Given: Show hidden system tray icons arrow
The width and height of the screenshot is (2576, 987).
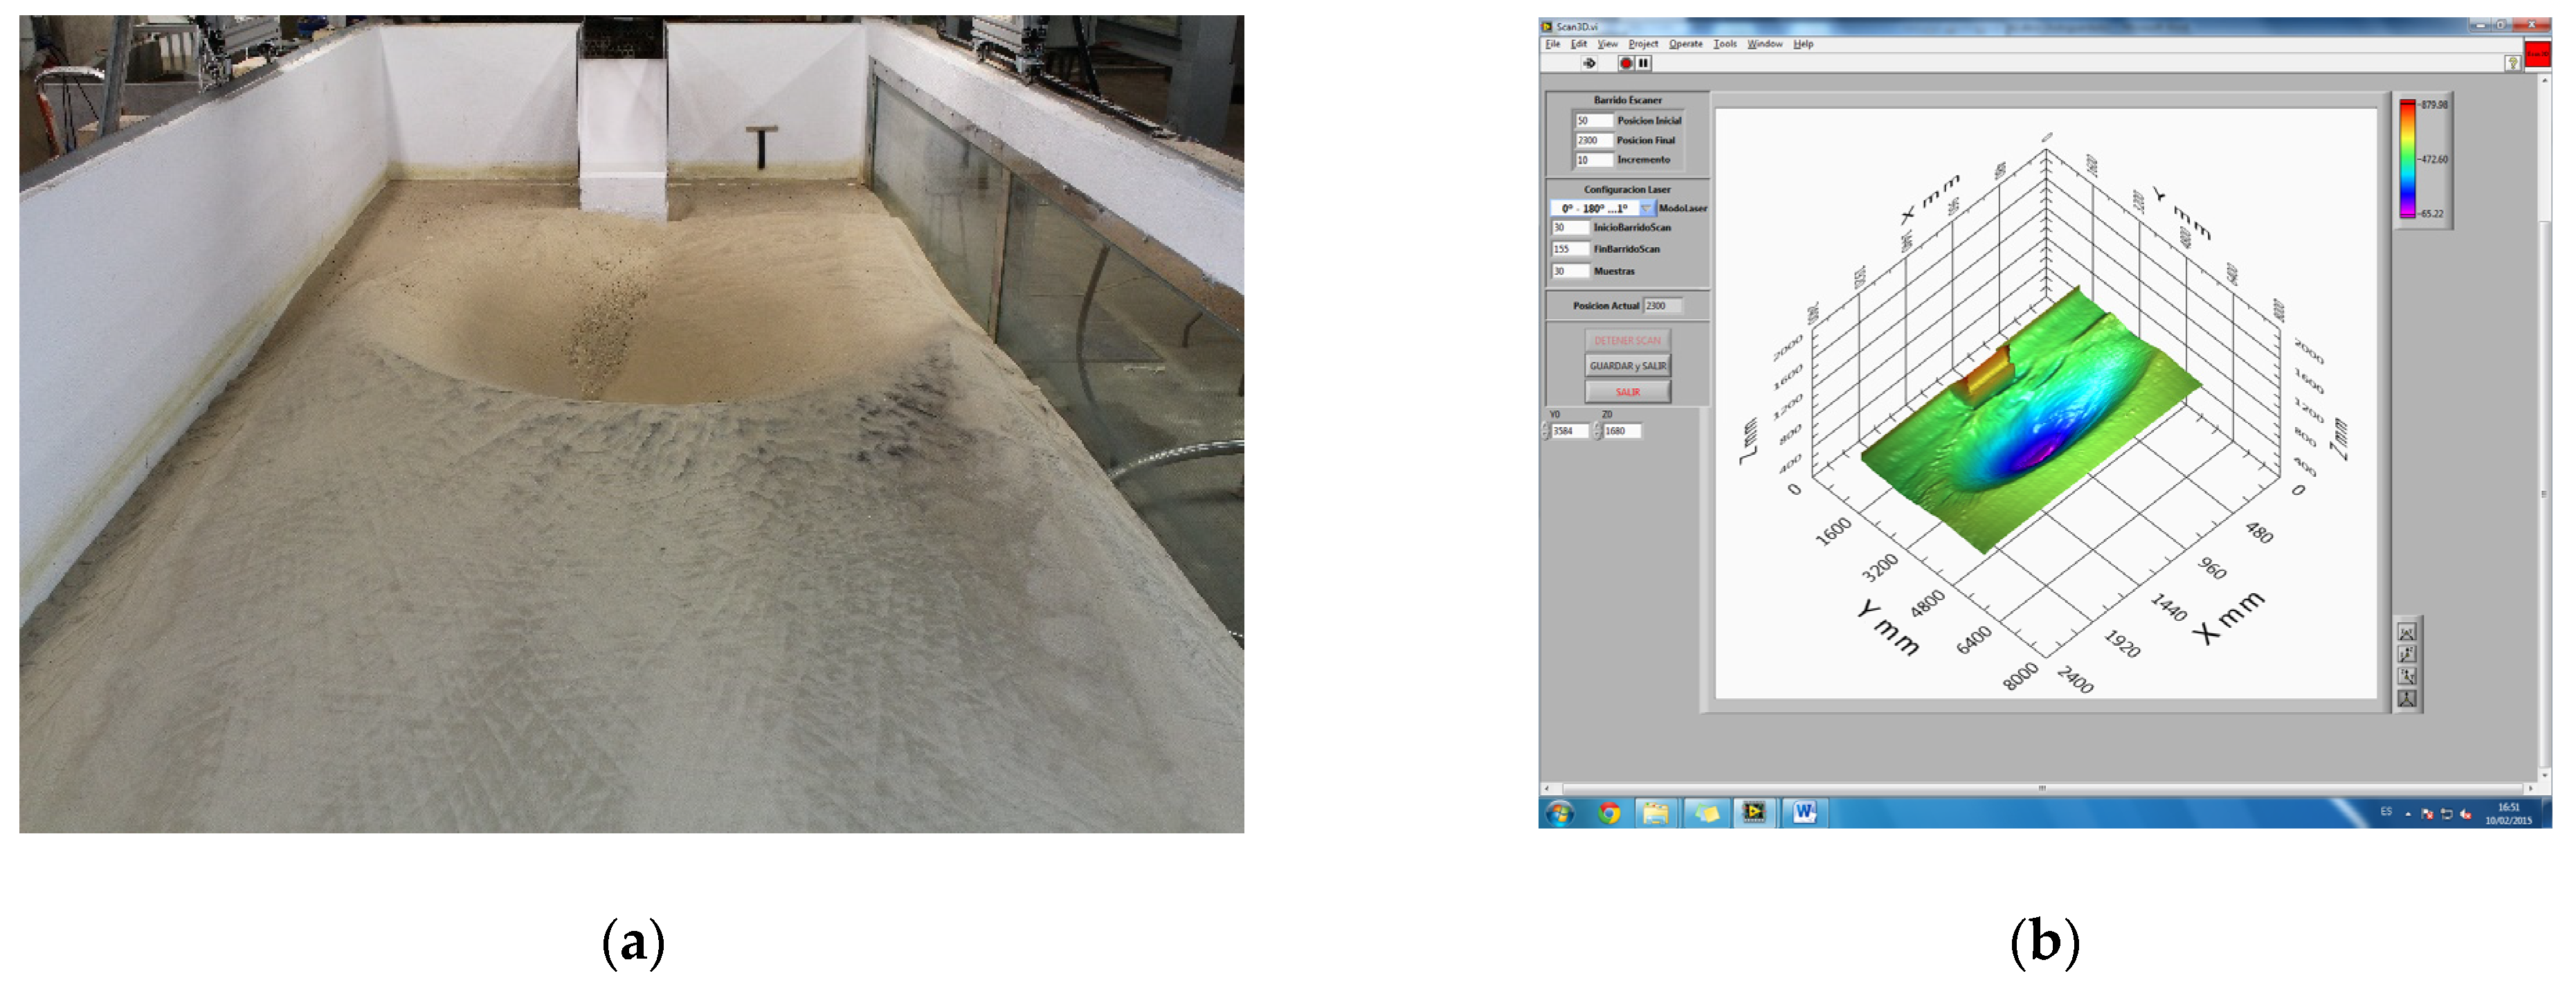Looking at the screenshot, I should pyautogui.click(x=2408, y=814).
